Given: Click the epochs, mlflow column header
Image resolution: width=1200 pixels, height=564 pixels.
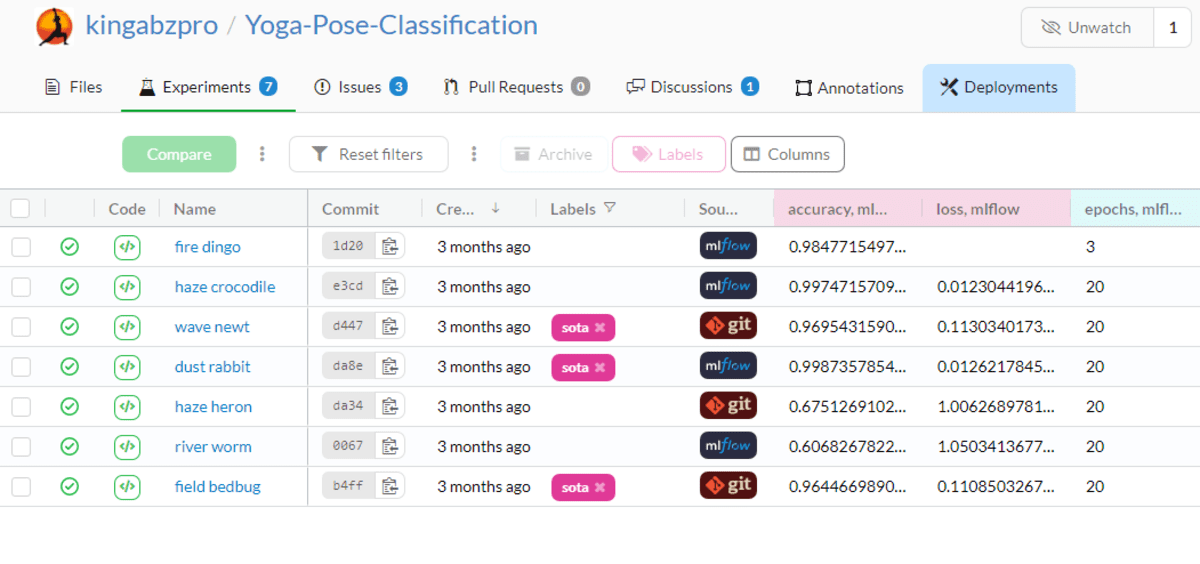Looking at the screenshot, I should click(x=1135, y=209).
